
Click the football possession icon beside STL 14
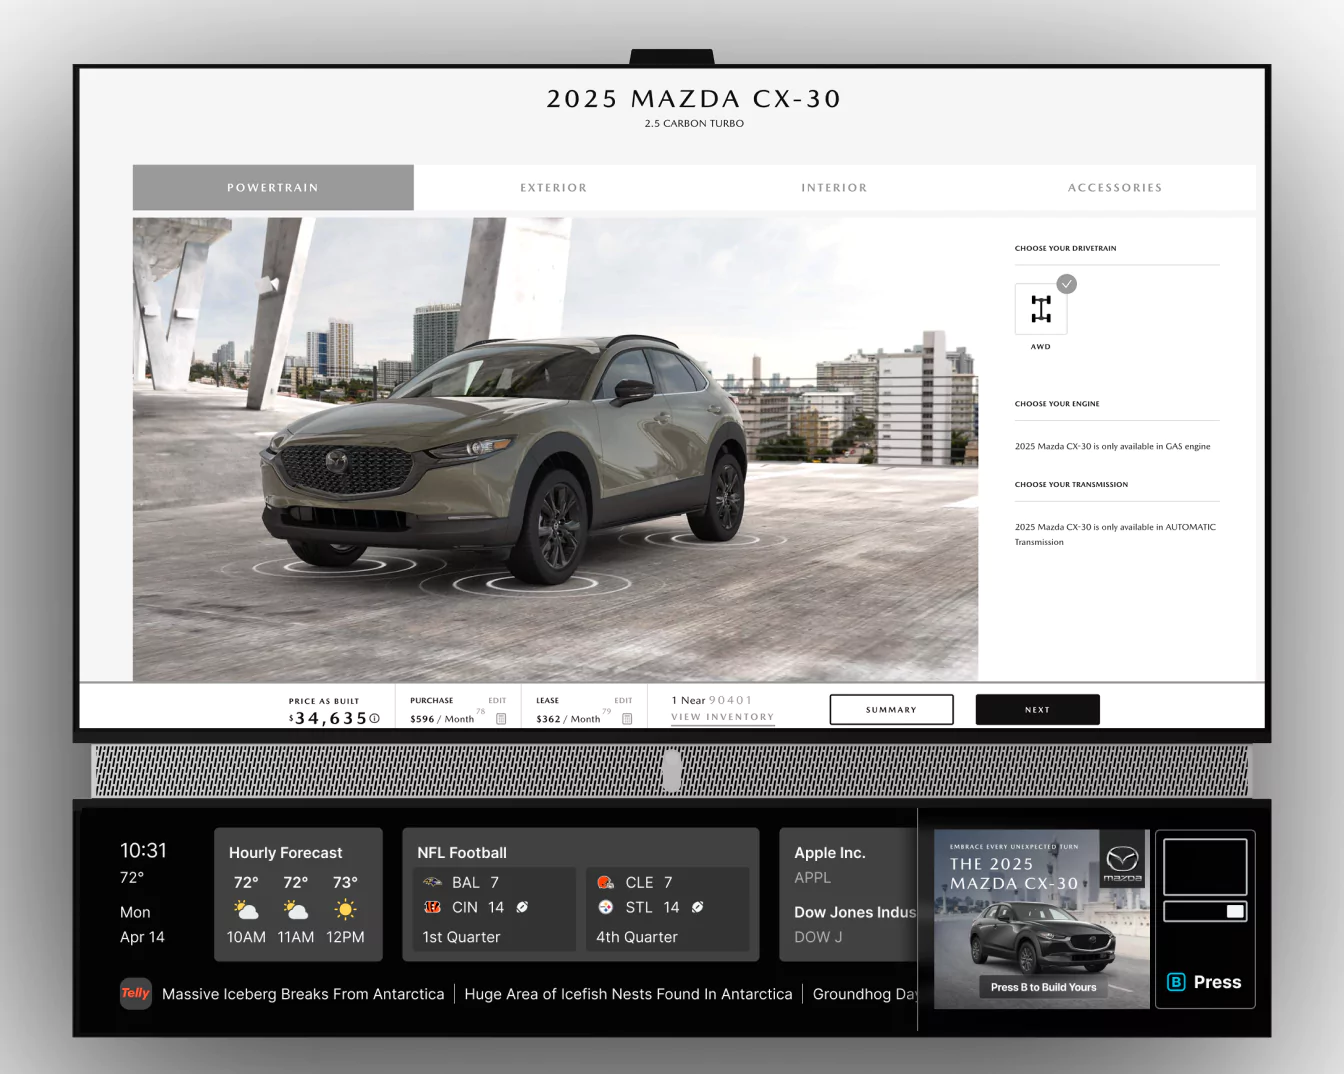[698, 907]
